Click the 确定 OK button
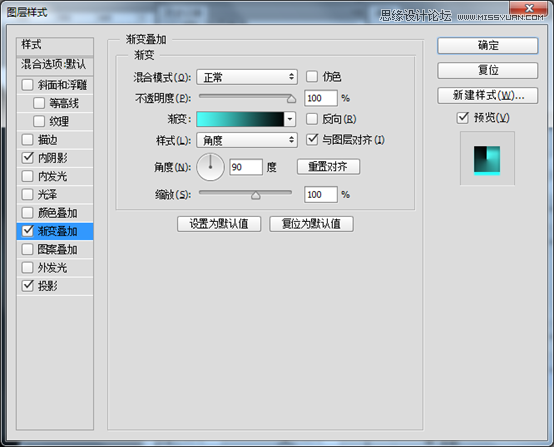This screenshot has width=554, height=447. (x=488, y=46)
